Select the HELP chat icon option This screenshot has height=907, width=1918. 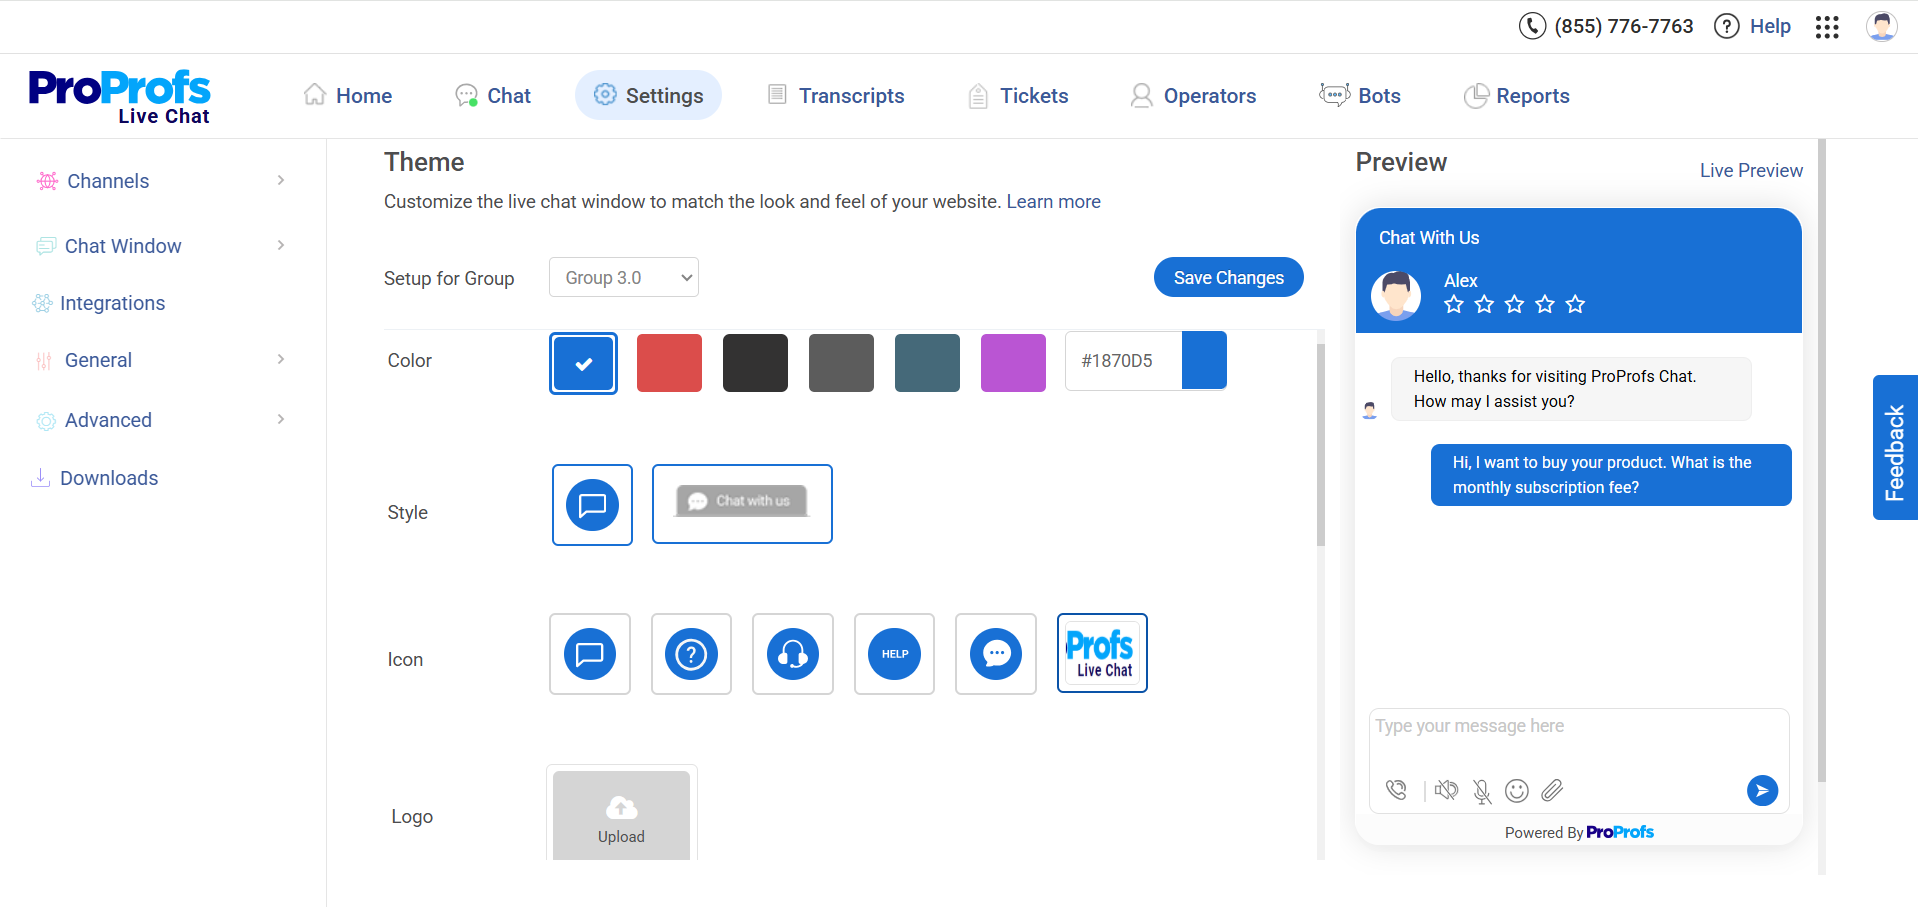click(x=894, y=654)
